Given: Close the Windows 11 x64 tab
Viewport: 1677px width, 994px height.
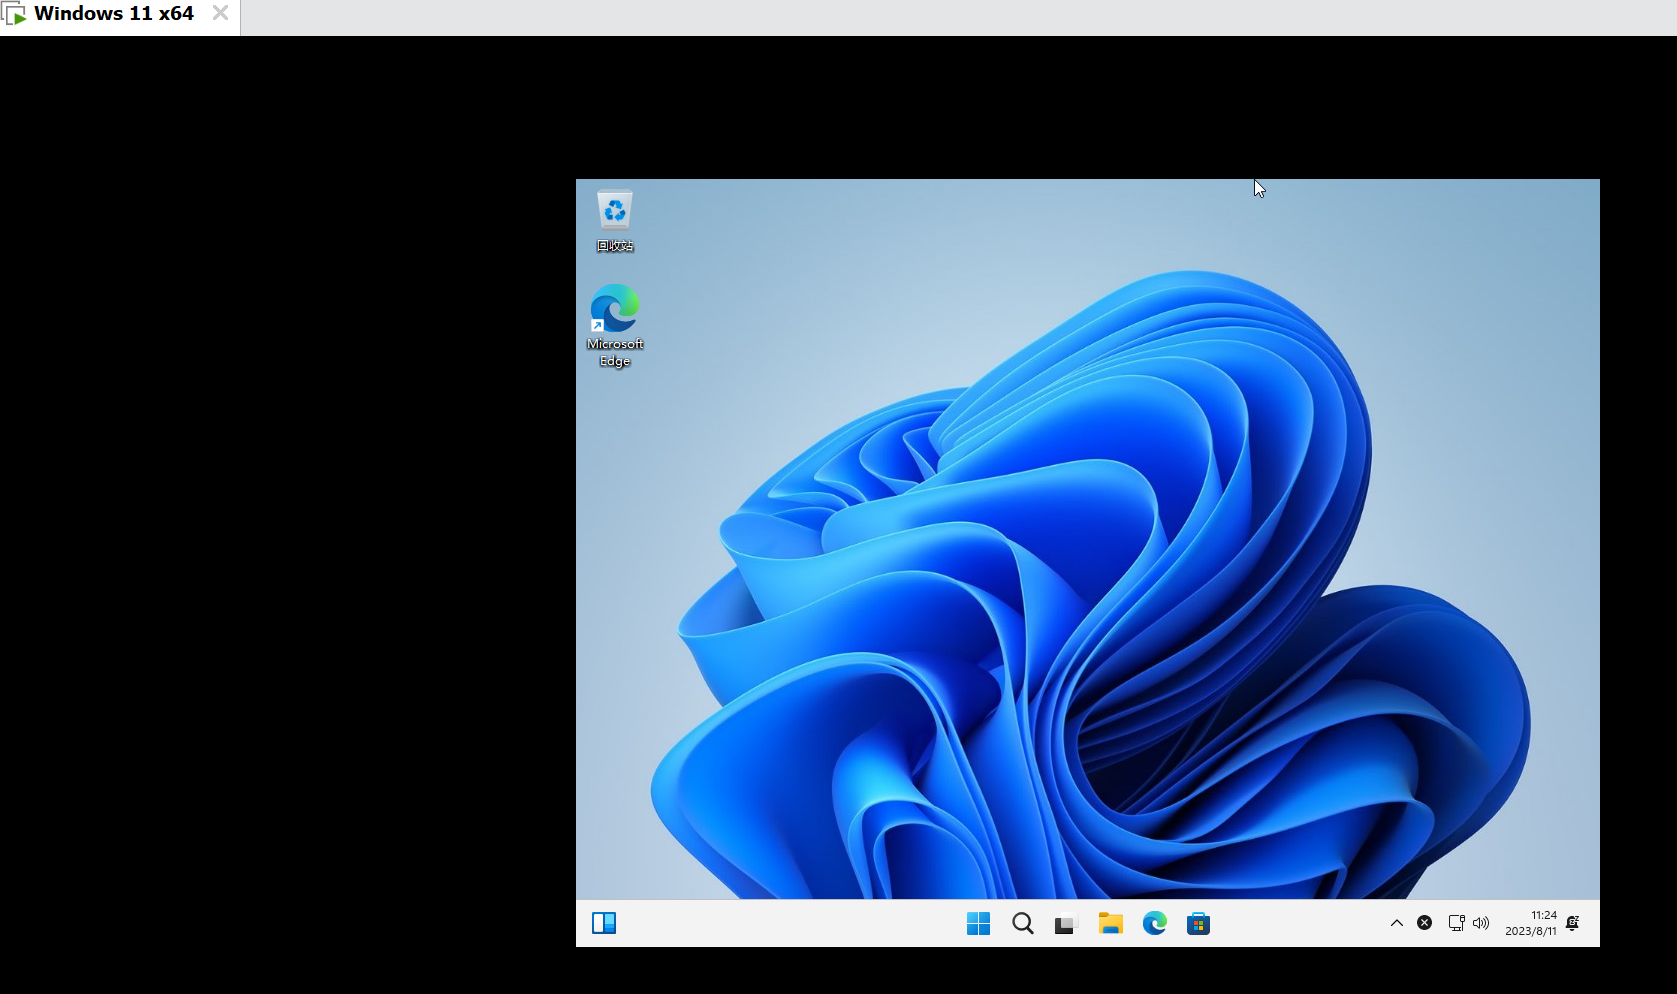Looking at the screenshot, I should (x=220, y=13).
